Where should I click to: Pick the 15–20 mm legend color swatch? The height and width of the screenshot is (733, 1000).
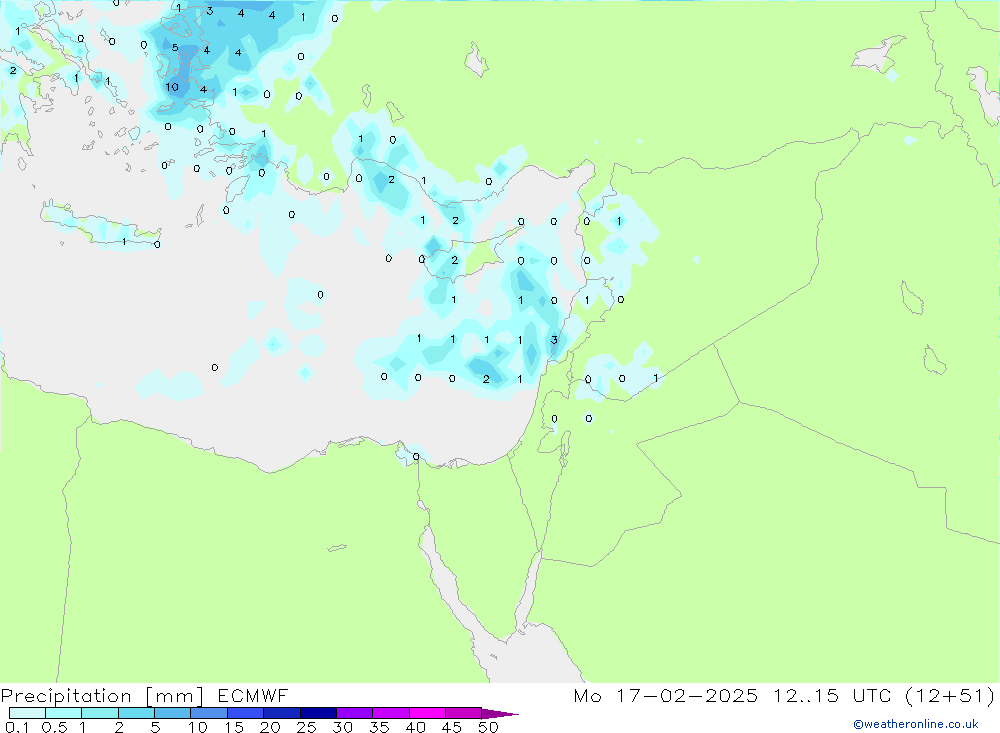pos(246,713)
